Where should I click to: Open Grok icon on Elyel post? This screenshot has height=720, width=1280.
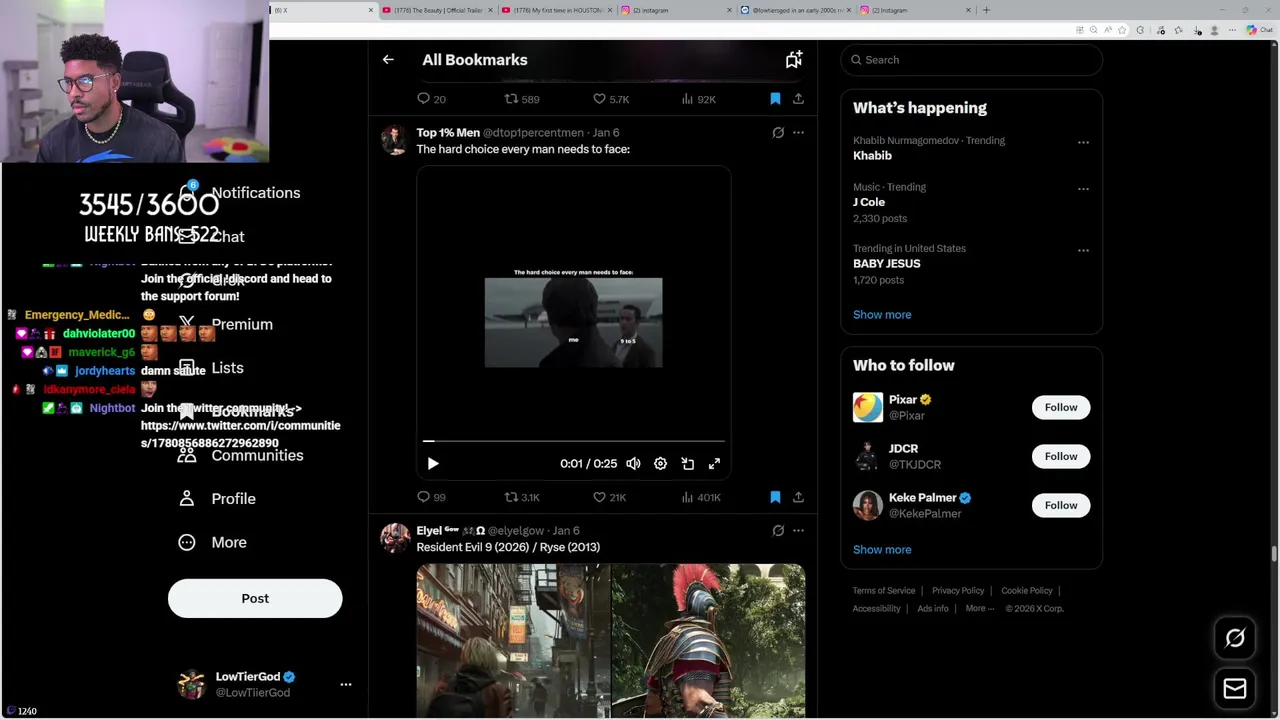tap(778, 531)
